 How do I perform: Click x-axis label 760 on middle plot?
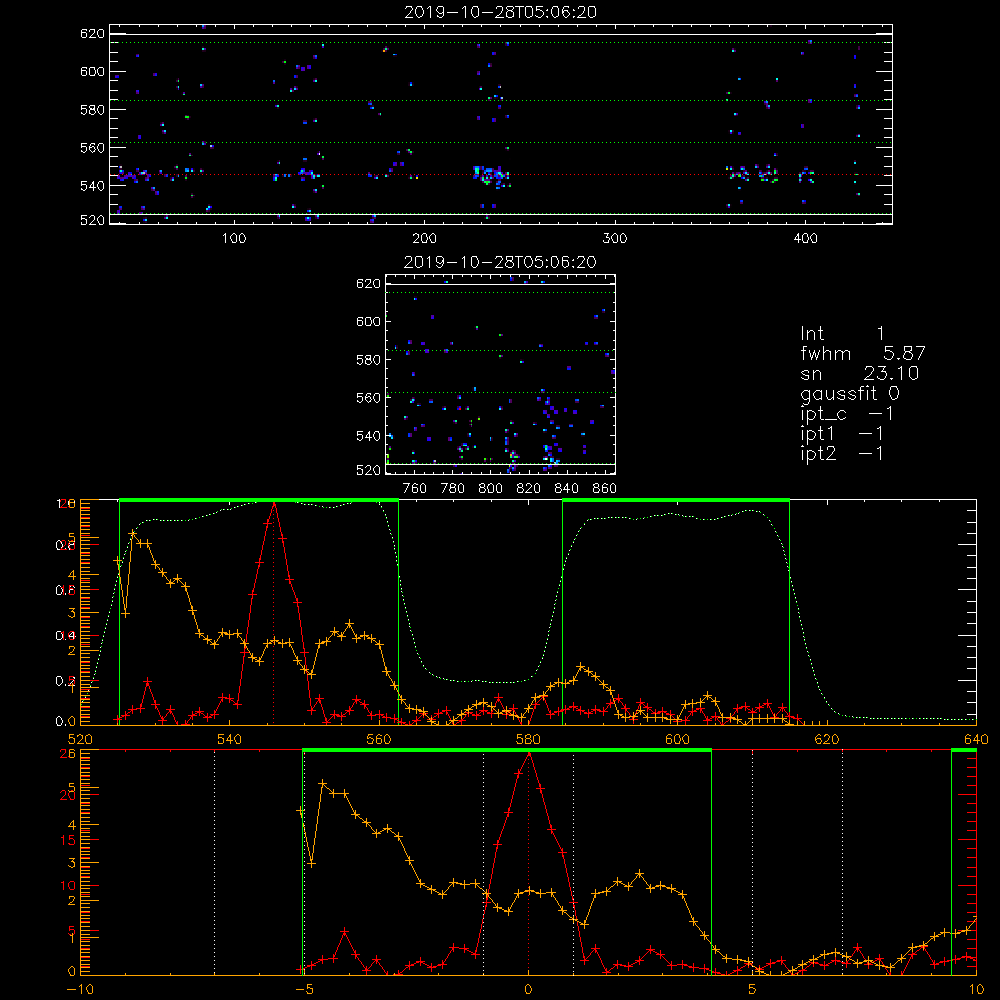tap(415, 489)
